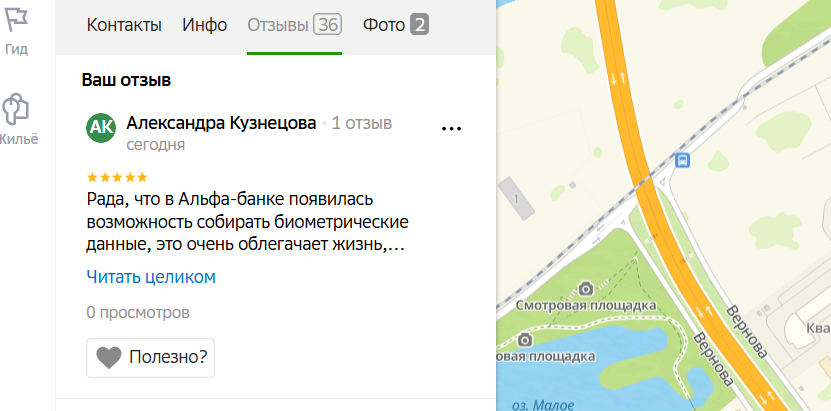Click the heart icon for Полезно
Viewport: 831px width, 411px height.
109,358
